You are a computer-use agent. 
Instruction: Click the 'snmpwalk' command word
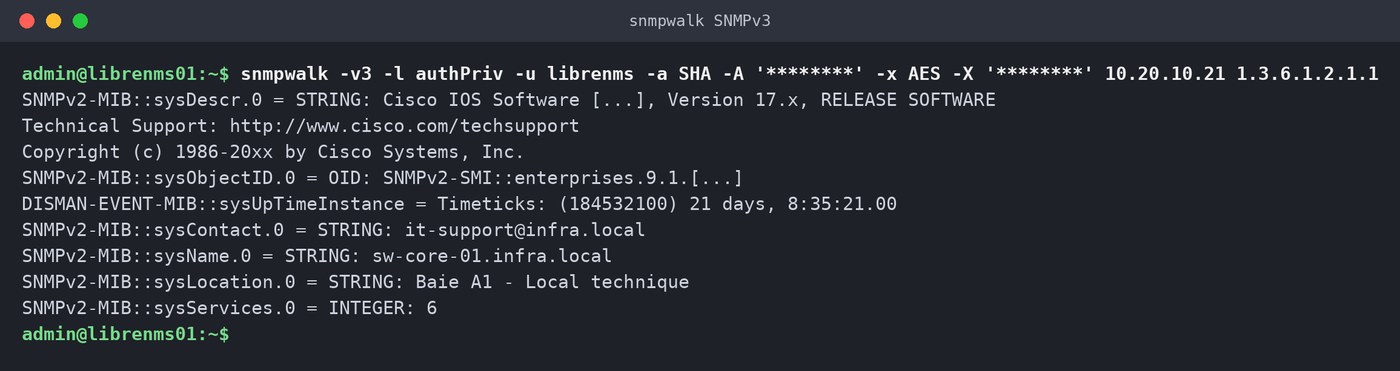[284, 74]
